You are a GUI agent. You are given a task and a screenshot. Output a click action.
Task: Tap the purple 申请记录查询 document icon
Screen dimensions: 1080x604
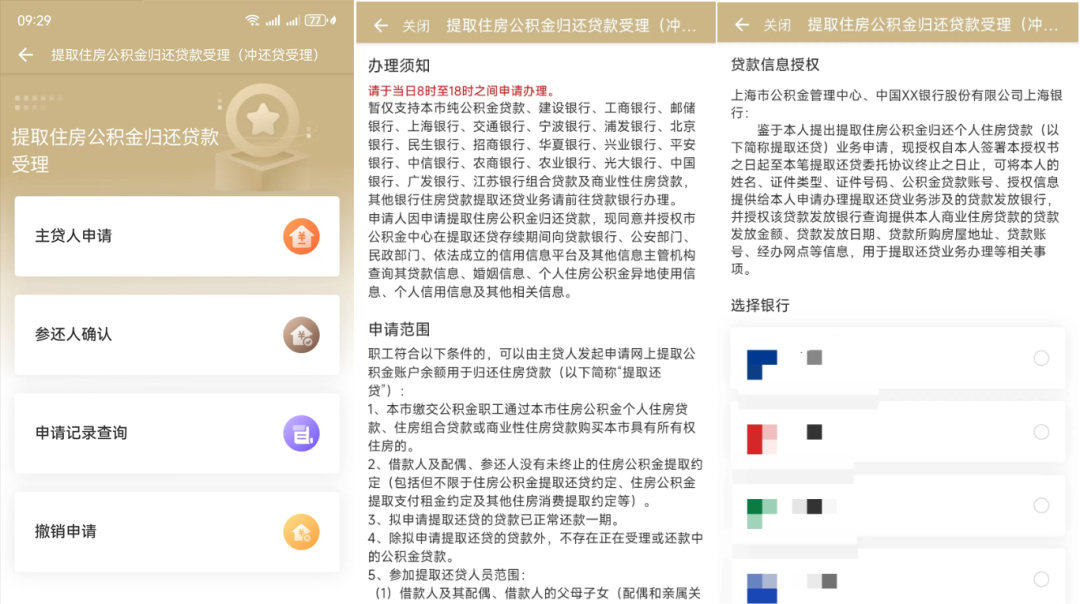pos(301,433)
